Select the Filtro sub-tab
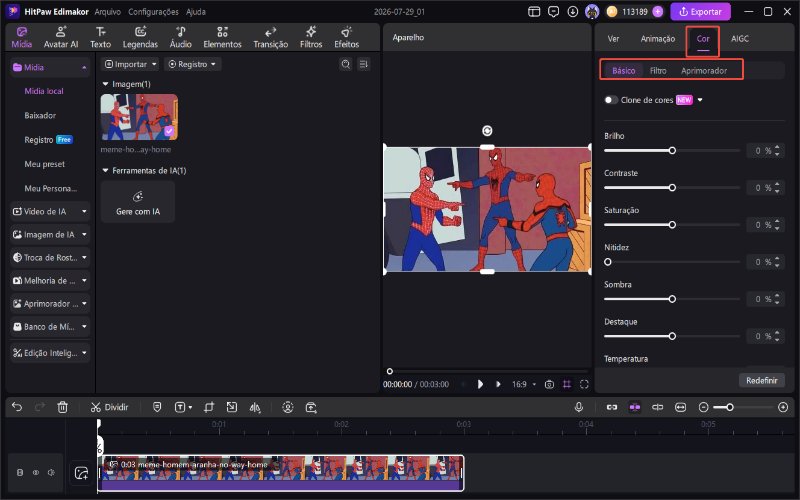This screenshot has width=800, height=500. click(658, 70)
